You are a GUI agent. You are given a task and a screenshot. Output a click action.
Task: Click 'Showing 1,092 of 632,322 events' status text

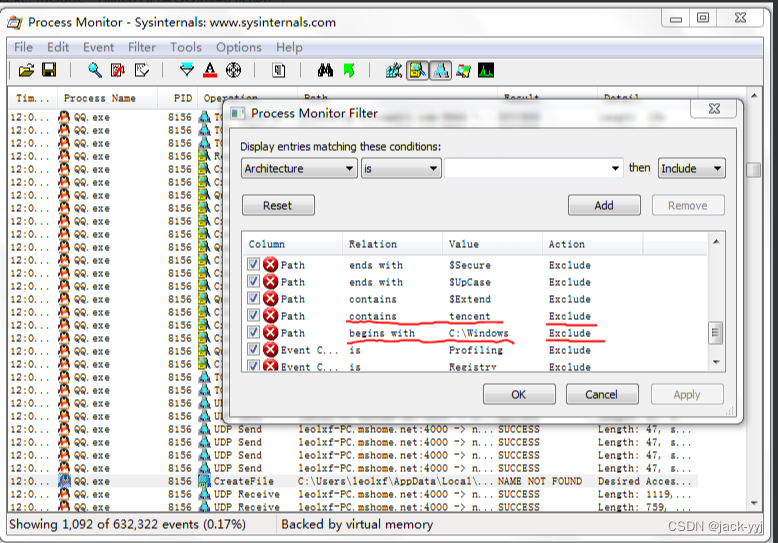click(128, 524)
